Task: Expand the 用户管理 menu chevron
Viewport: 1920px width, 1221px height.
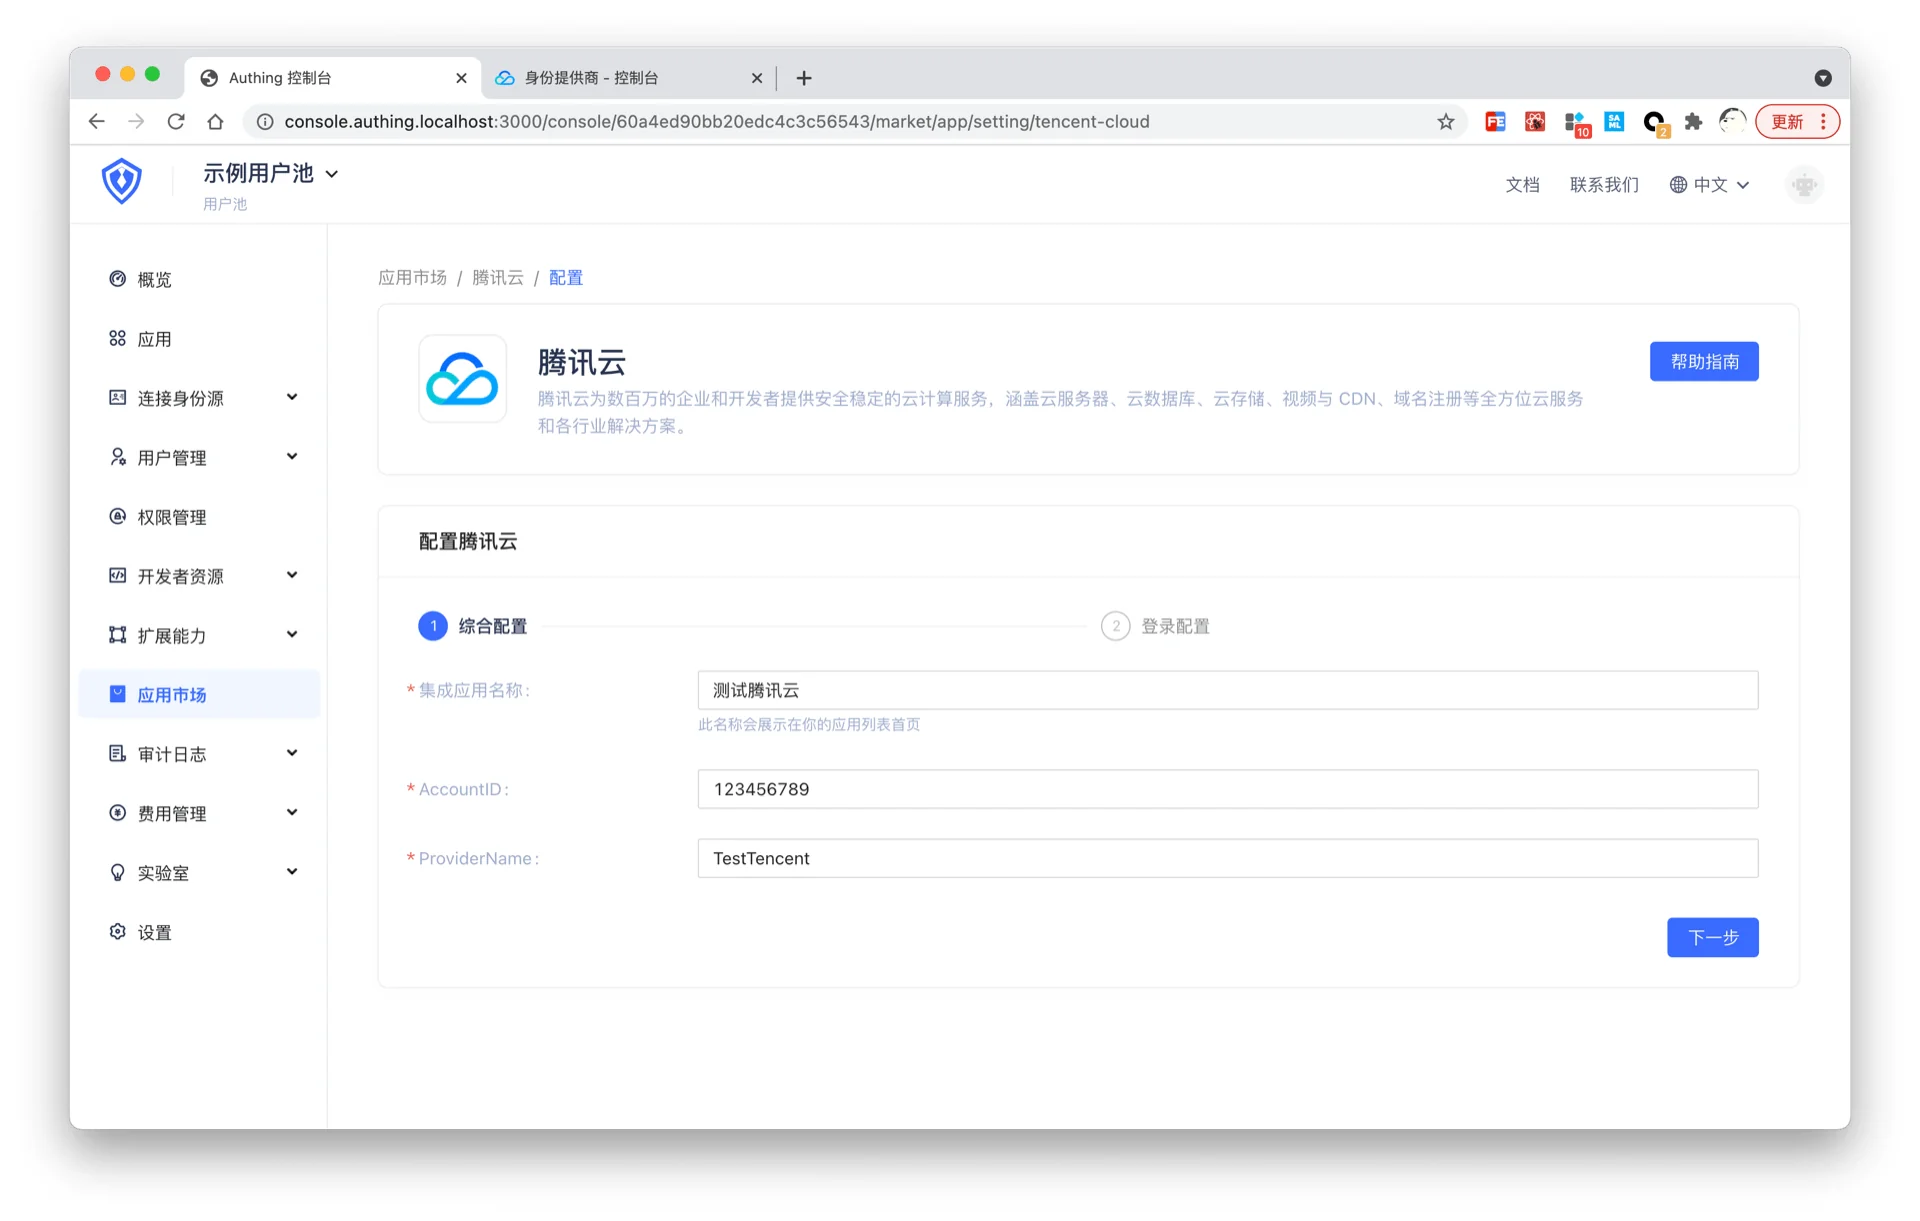Action: coord(292,456)
